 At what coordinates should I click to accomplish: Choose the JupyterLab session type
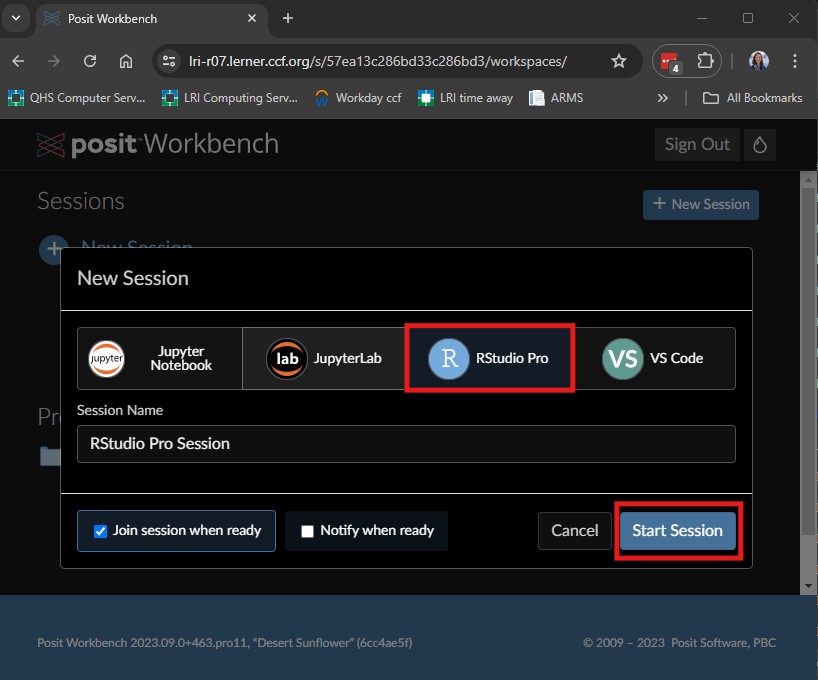(x=323, y=359)
